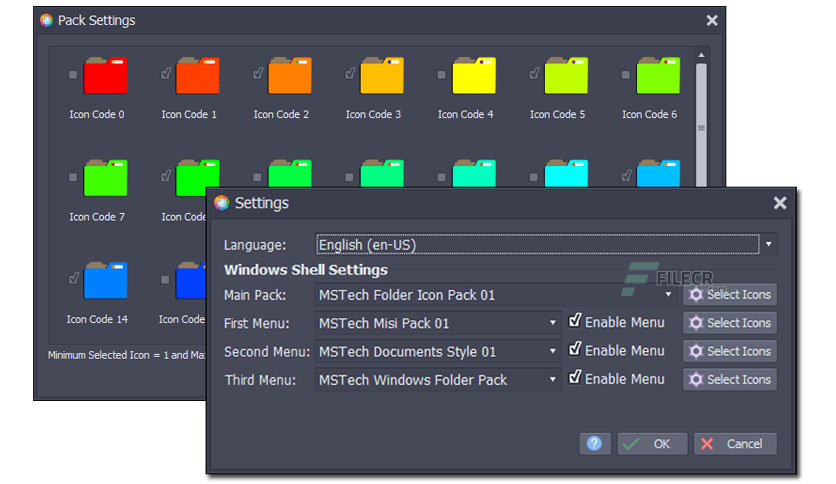Open the First Menu pack dropdown

click(553, 323)
